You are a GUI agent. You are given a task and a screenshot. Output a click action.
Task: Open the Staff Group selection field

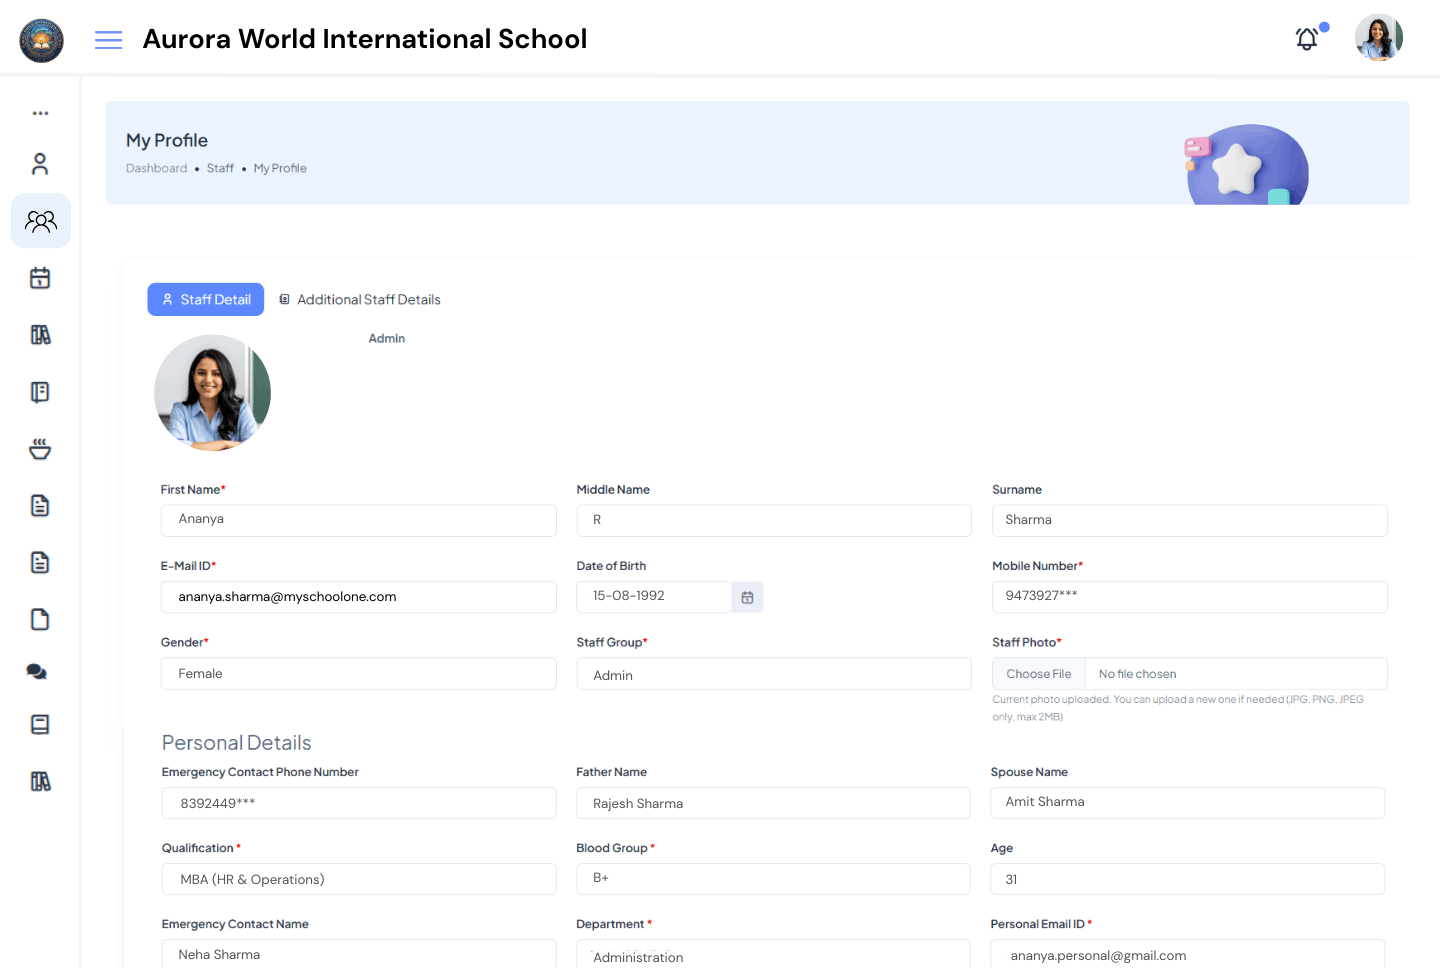(773, 673)
